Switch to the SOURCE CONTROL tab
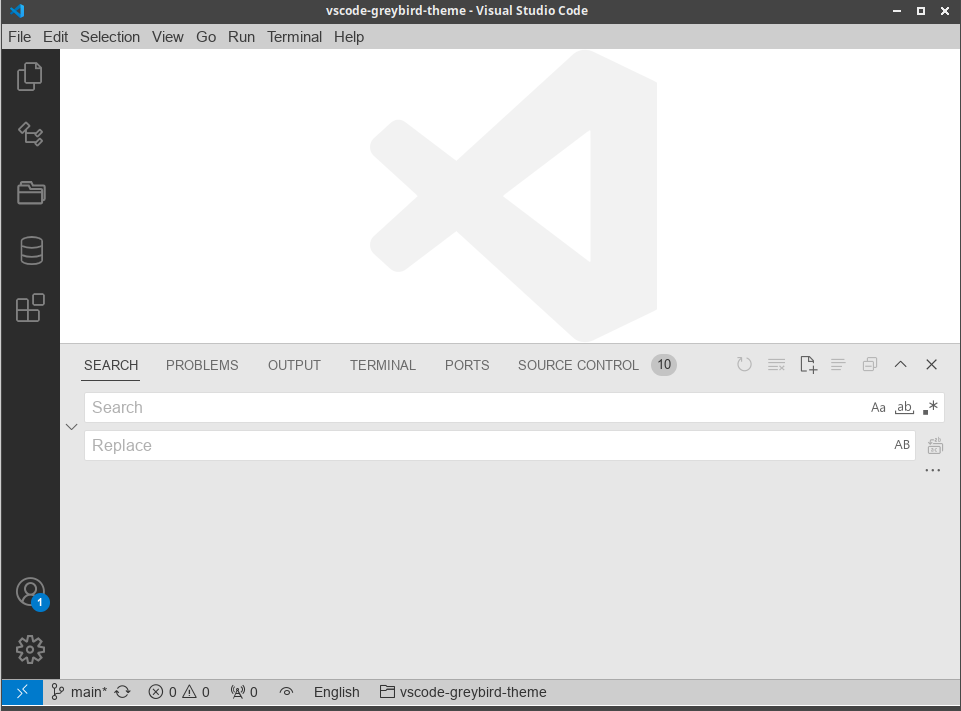 point(578,365)
